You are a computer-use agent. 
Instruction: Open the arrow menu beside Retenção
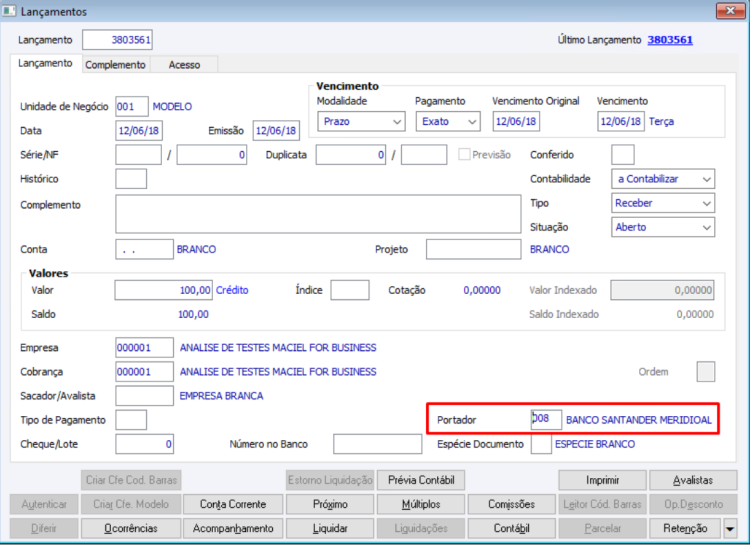point(730,529)
